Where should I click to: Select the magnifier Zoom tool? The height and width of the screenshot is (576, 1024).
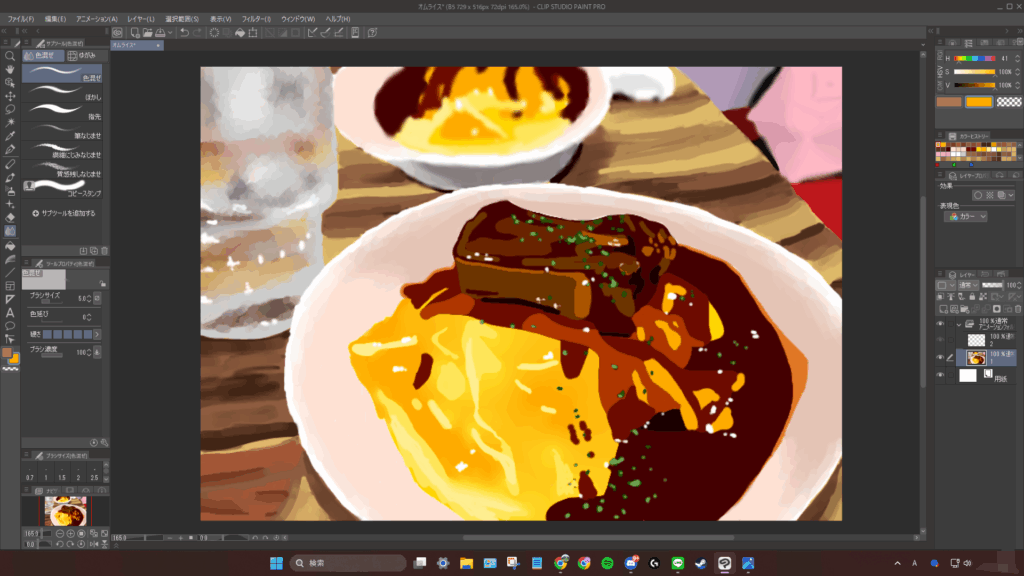[10, 56]
